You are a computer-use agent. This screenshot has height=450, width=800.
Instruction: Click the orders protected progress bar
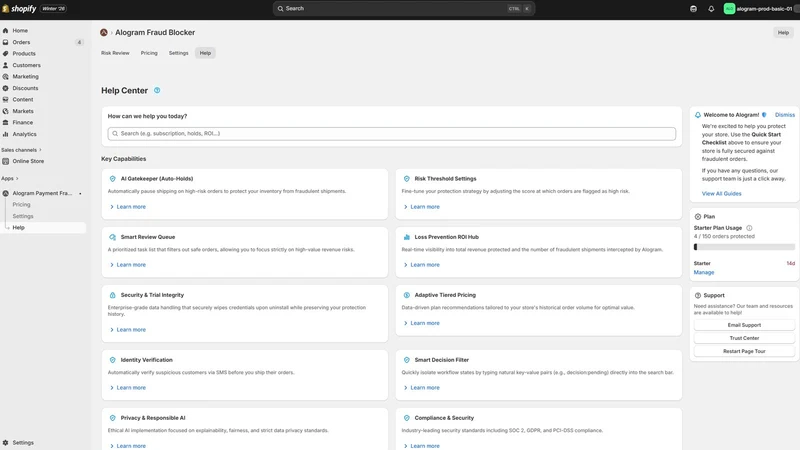(x=744, y=247)
